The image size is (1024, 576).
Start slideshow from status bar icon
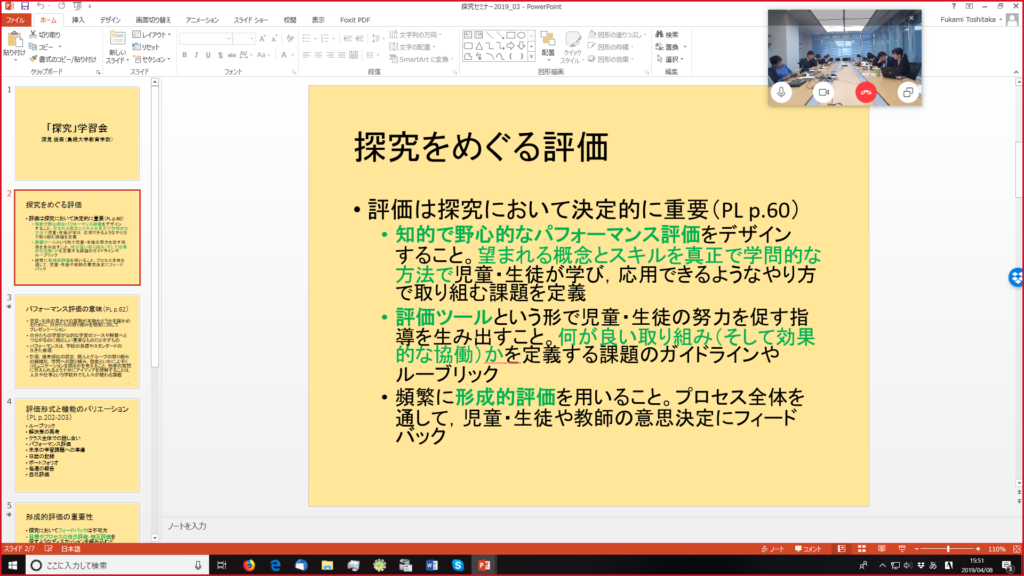(902, 549)
